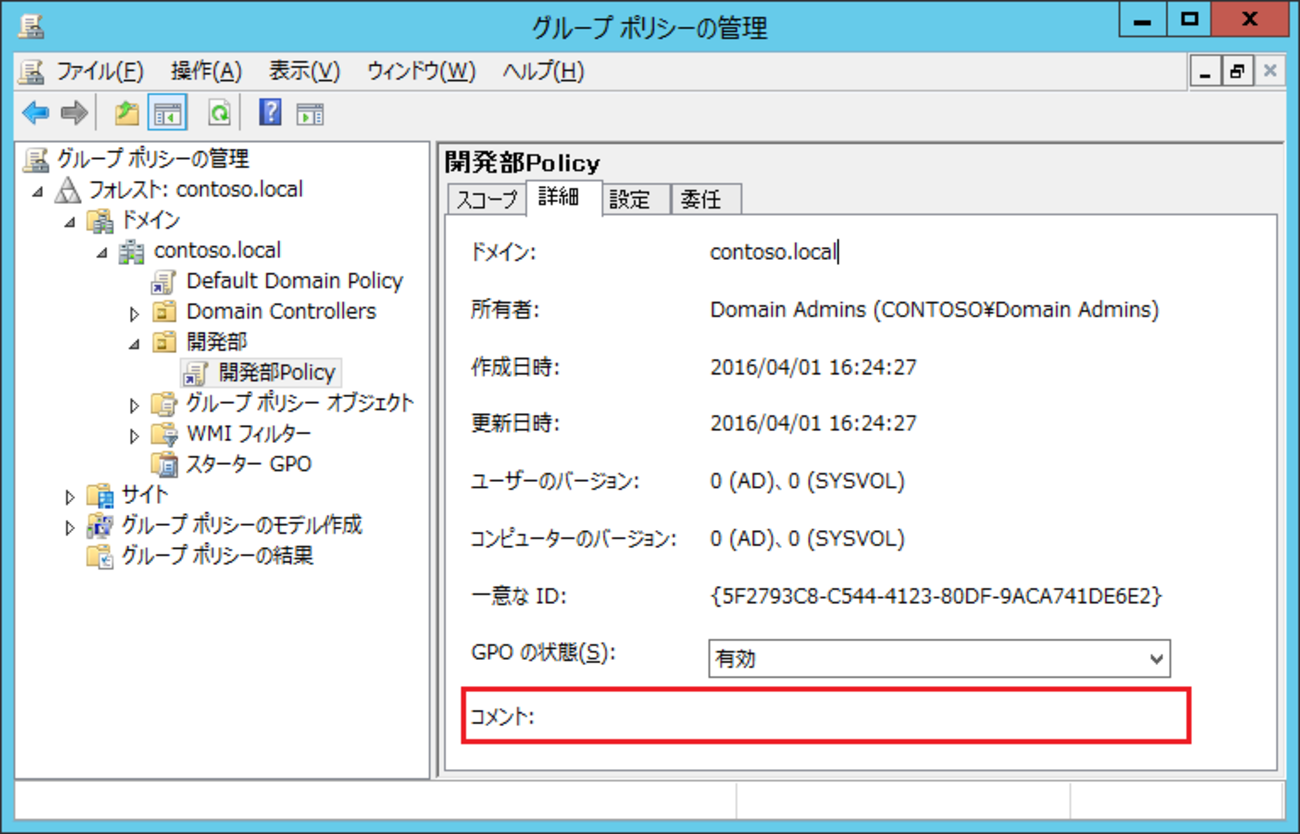The width and height of the screenshot is (1300, 834).
Task: Click the コンピューターのバージョン value text
Action: tap(807, 539)
